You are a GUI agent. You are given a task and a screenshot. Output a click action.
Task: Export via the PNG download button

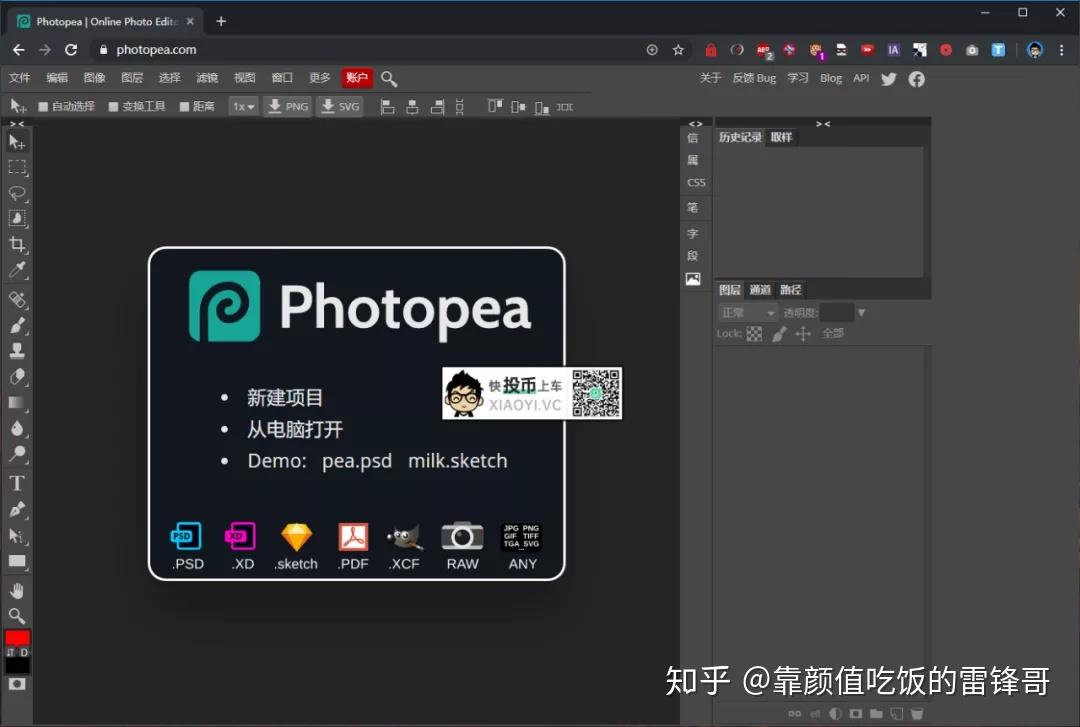[288, 107]
